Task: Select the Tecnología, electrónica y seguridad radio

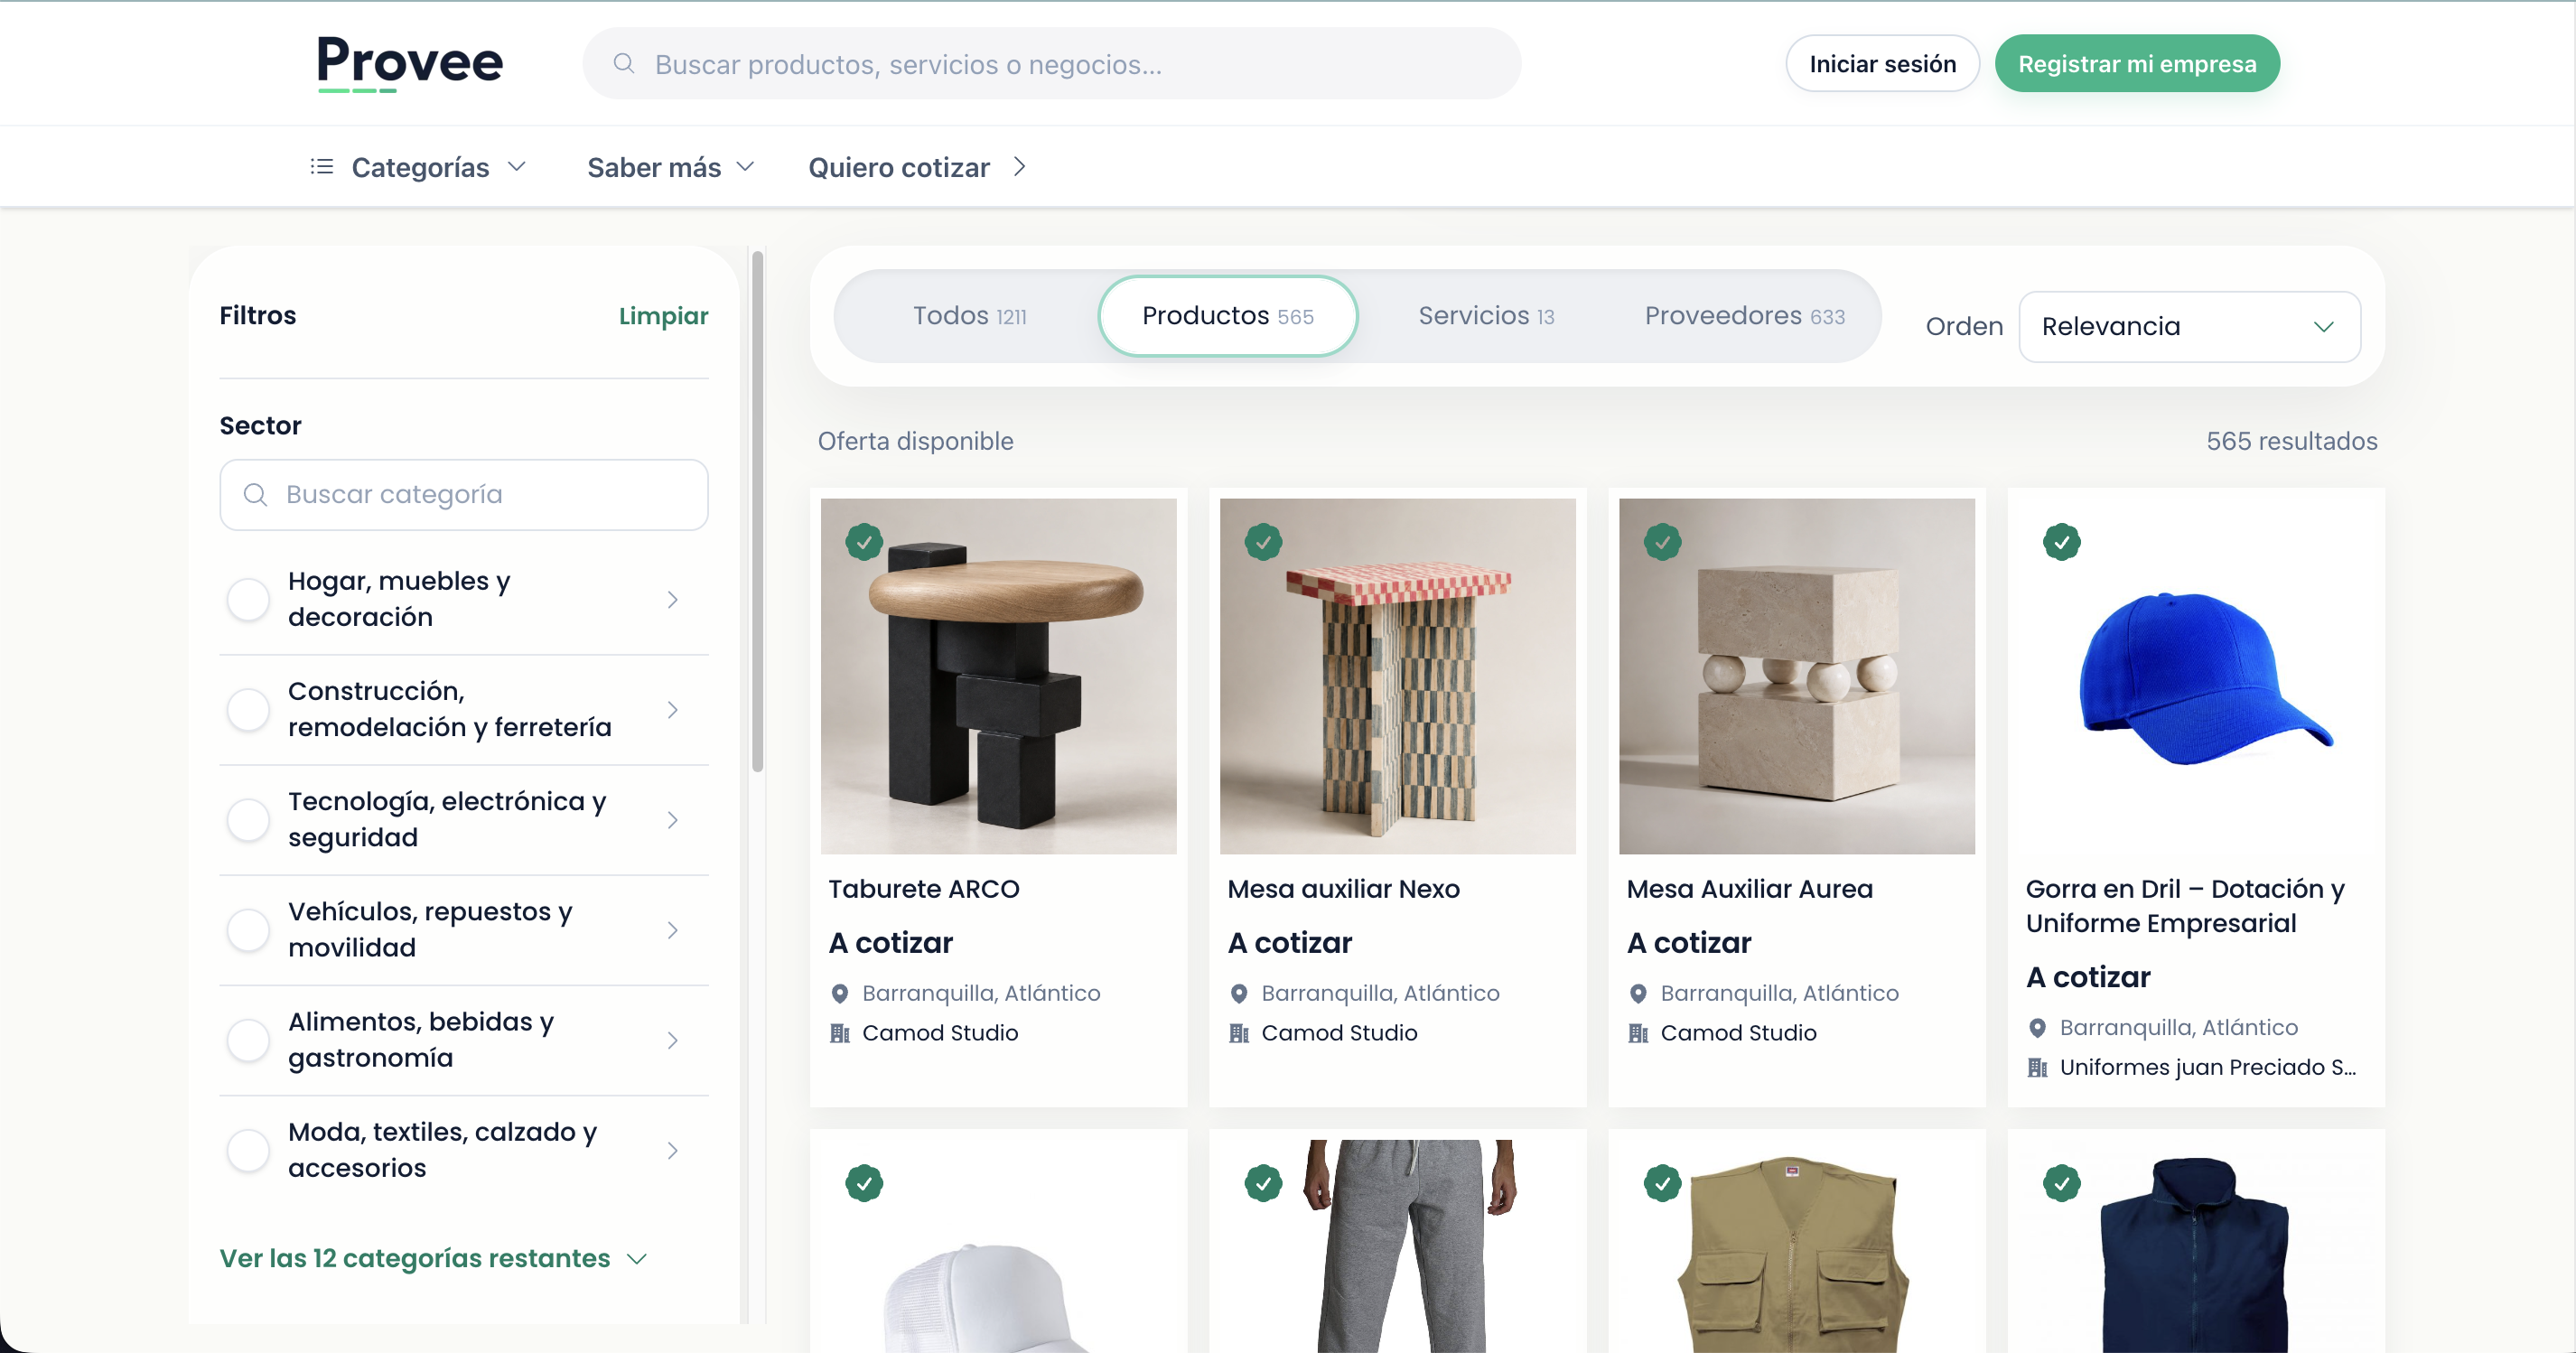Action: click(248, 819)
